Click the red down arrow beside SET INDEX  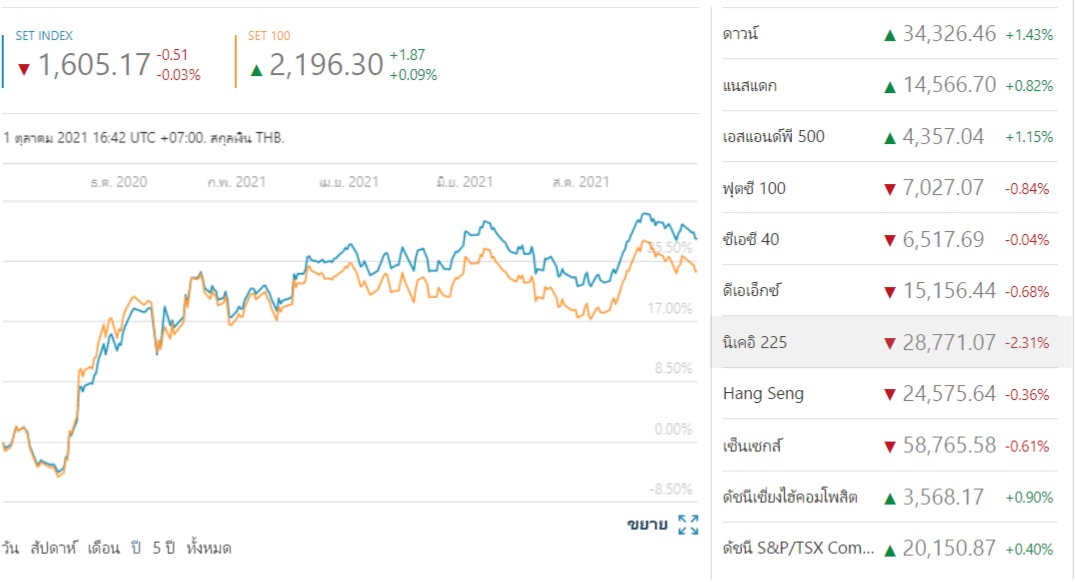[24, 68]
